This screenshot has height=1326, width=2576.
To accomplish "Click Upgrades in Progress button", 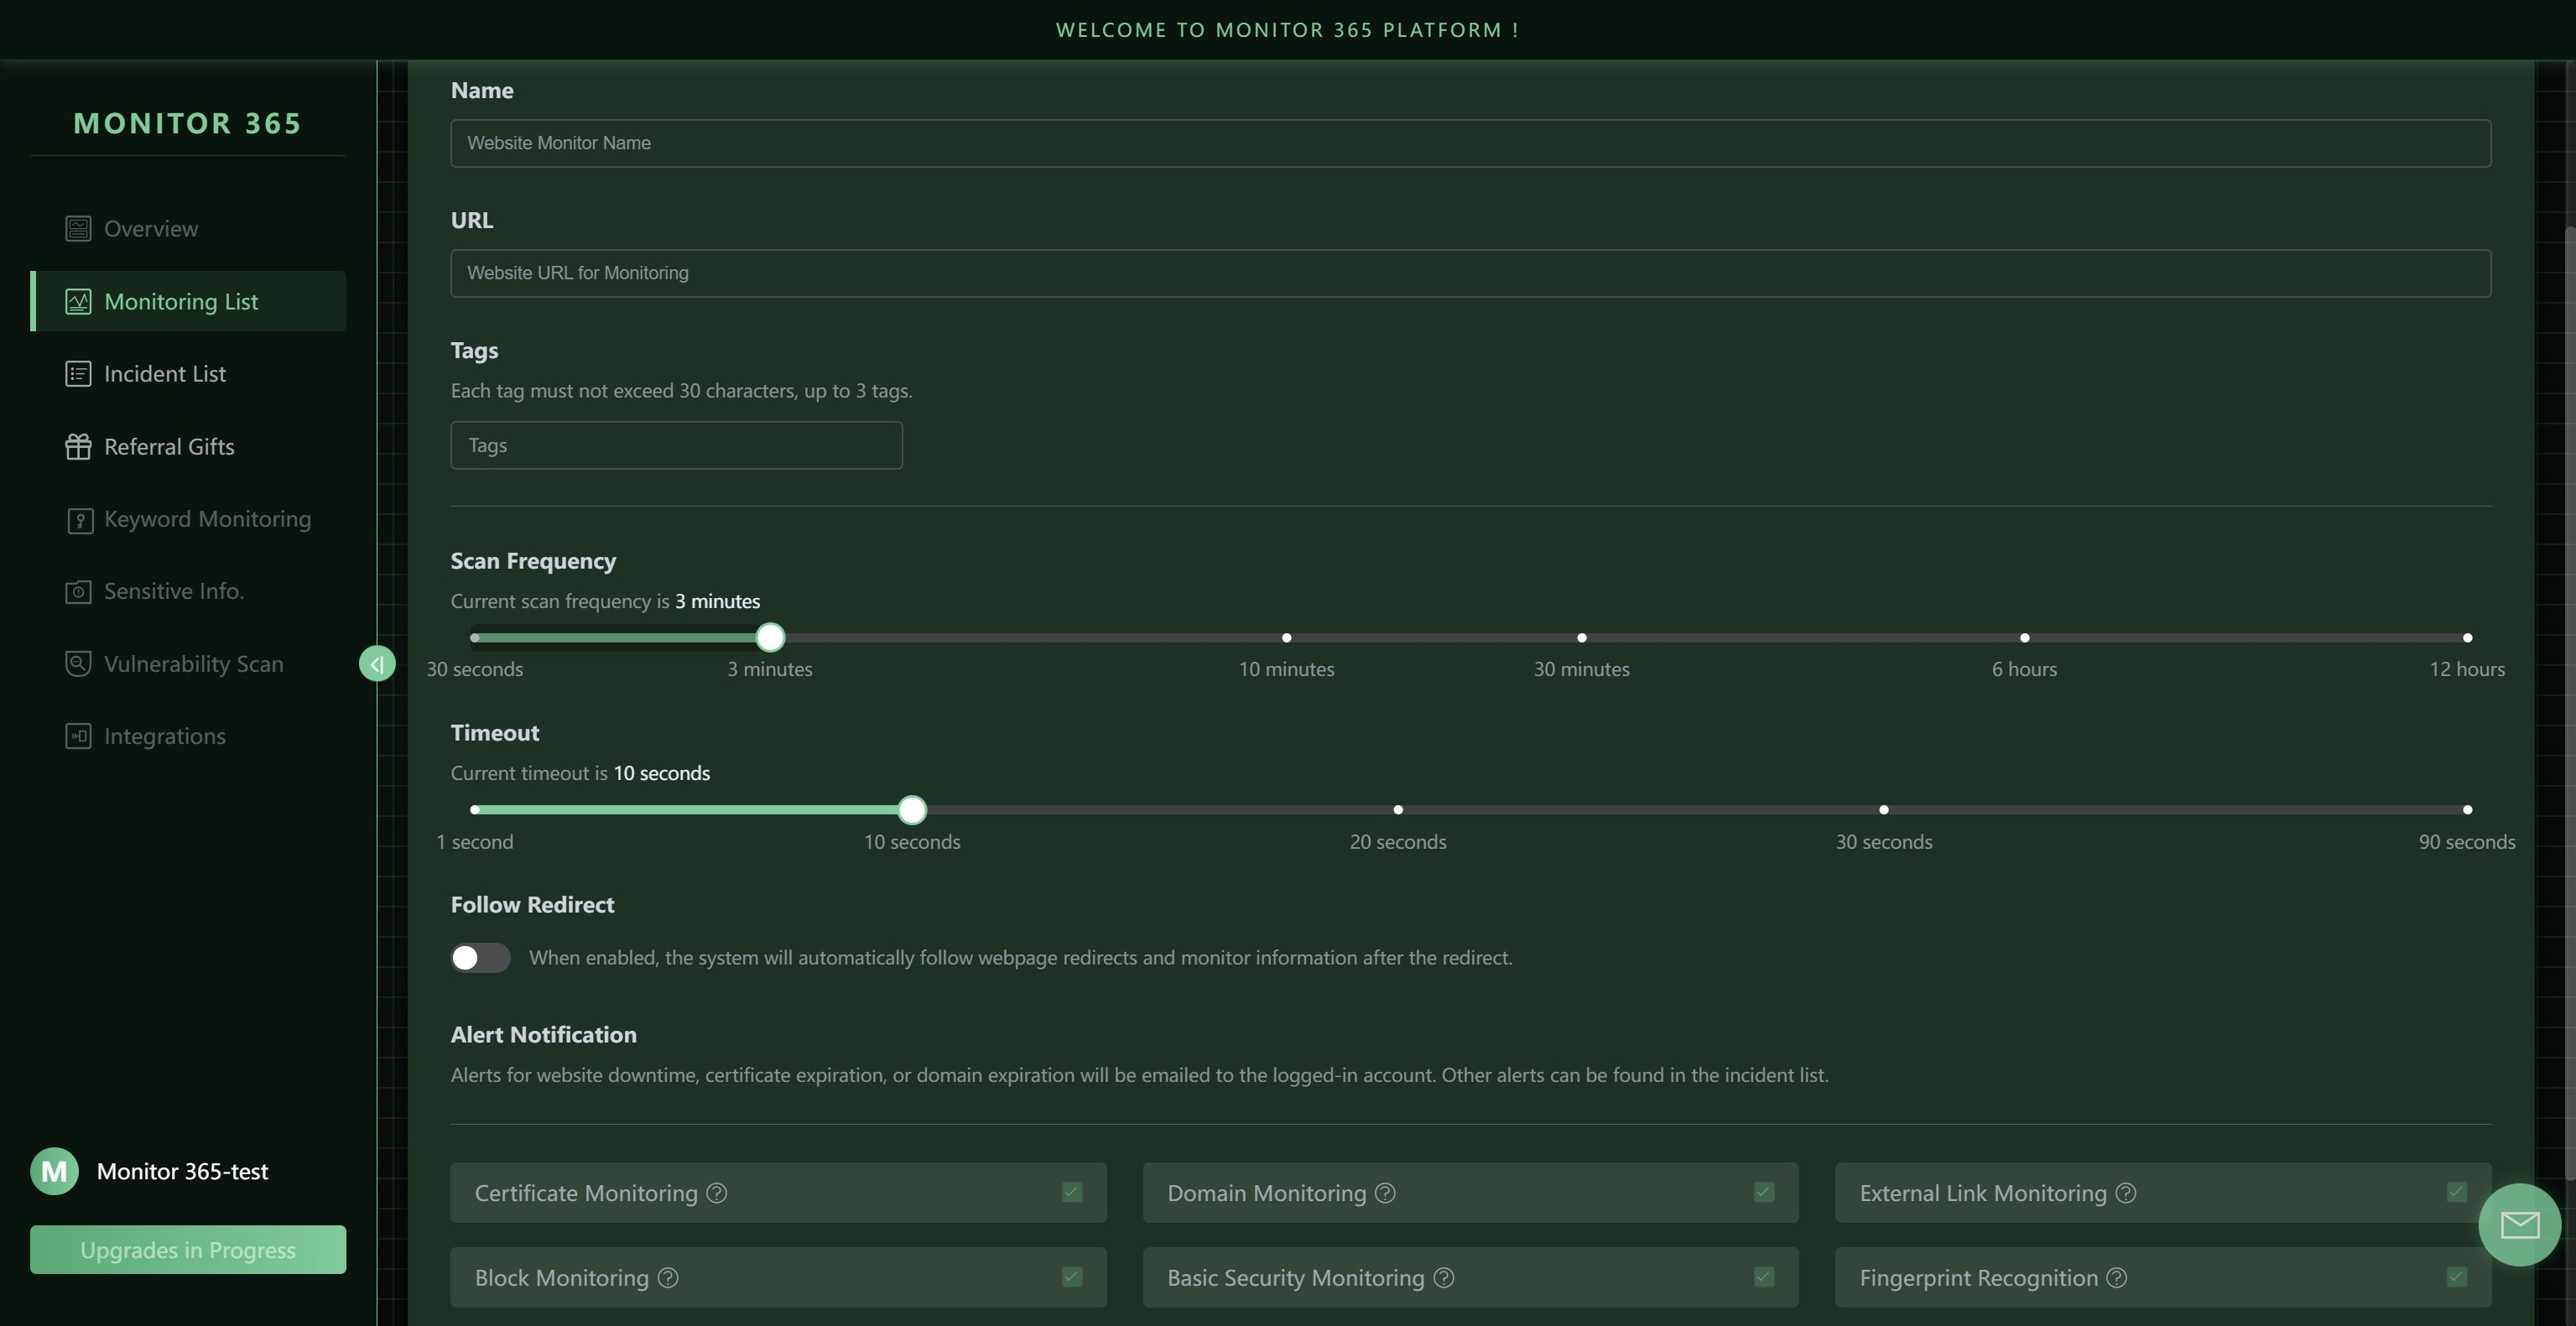I will (x=188, y=1250).
